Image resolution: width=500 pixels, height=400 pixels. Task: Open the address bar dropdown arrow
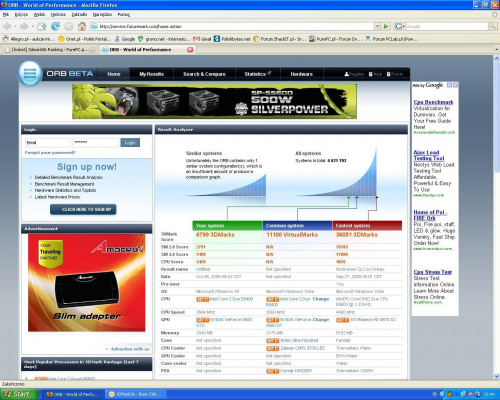[377, 26]
